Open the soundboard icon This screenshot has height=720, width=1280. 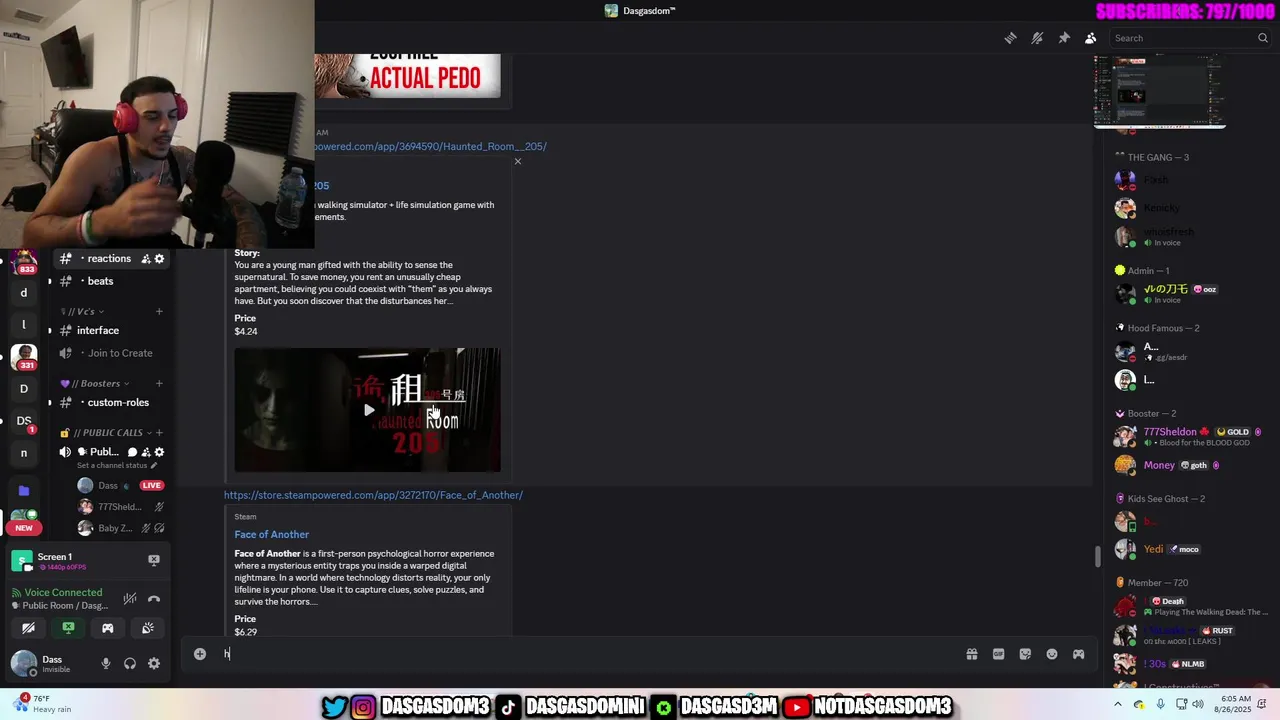click(x=148, y=628)
